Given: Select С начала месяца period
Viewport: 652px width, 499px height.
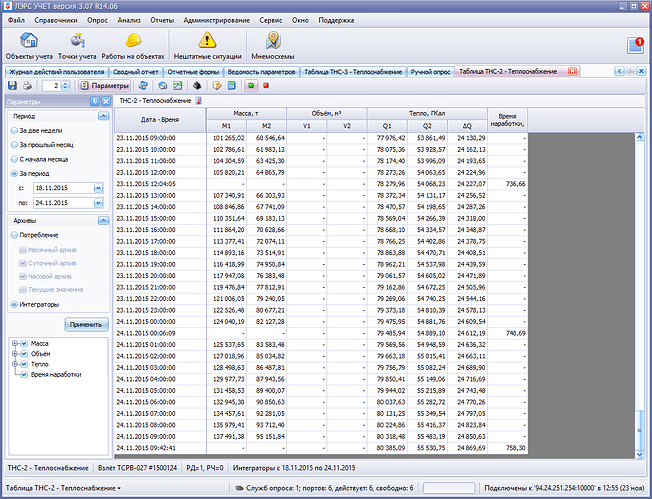Looking at the screenshot, I should pyautogui.click(x=40, y=159).
